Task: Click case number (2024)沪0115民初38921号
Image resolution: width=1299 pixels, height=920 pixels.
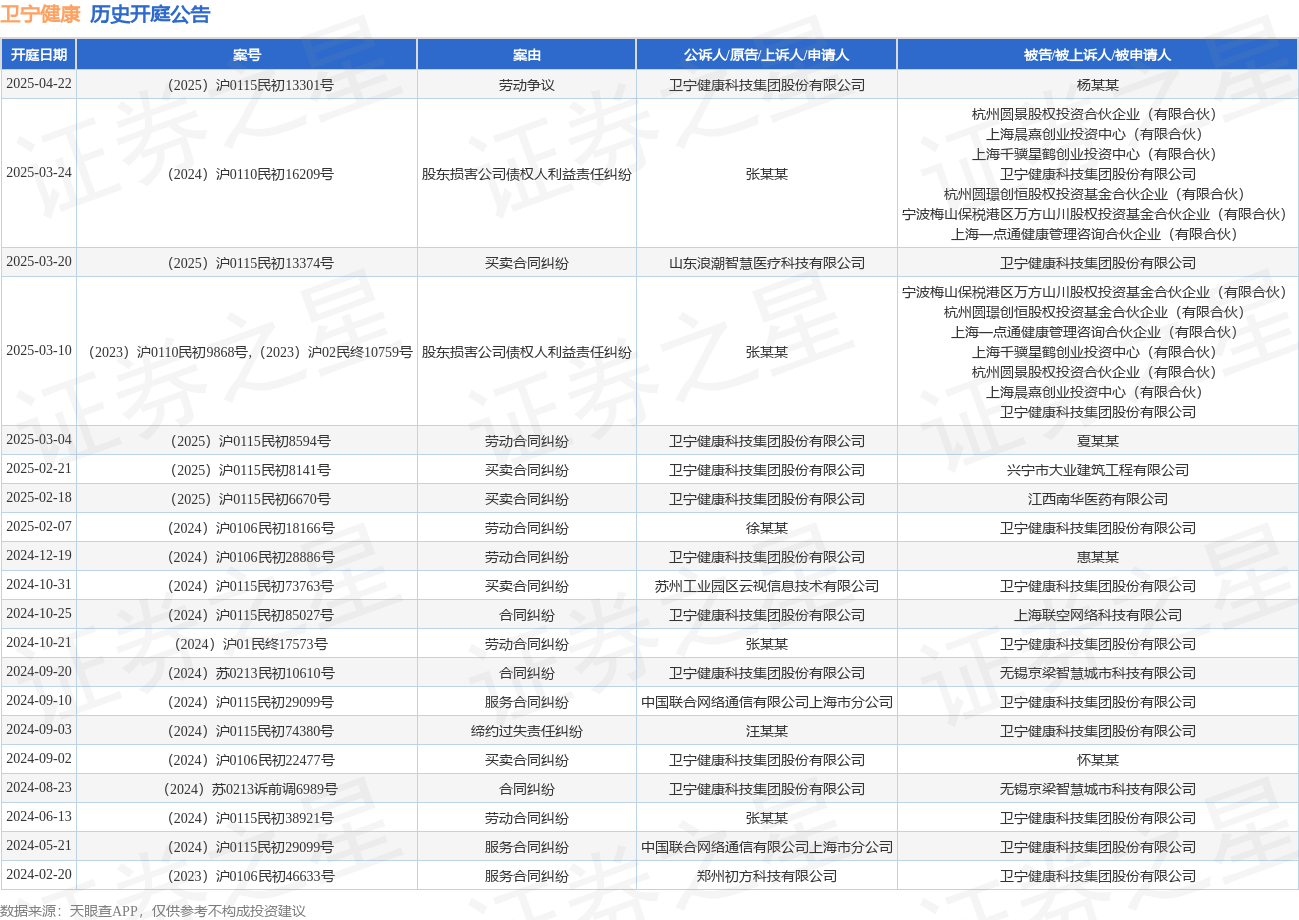Action: point(247,818)
